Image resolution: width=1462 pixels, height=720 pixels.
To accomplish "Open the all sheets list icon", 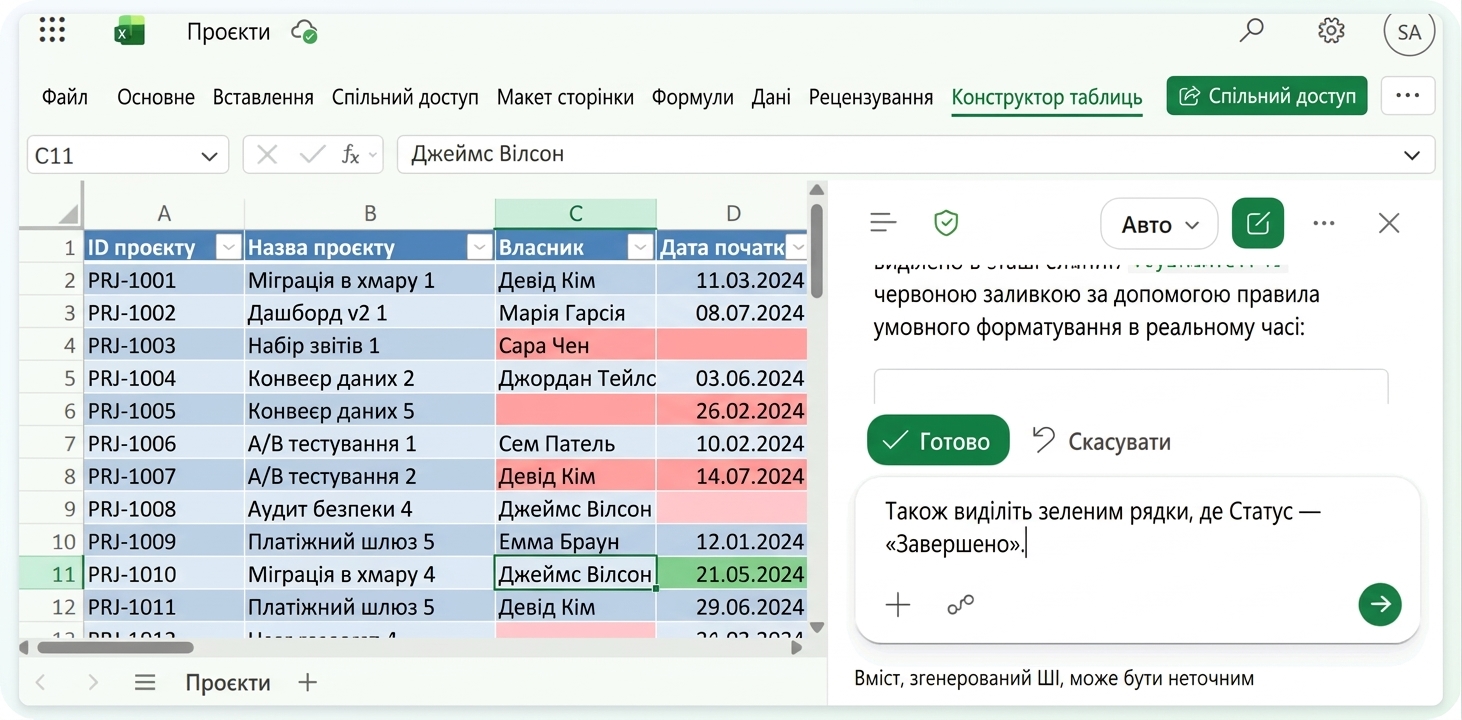I will tap(145, 683).
